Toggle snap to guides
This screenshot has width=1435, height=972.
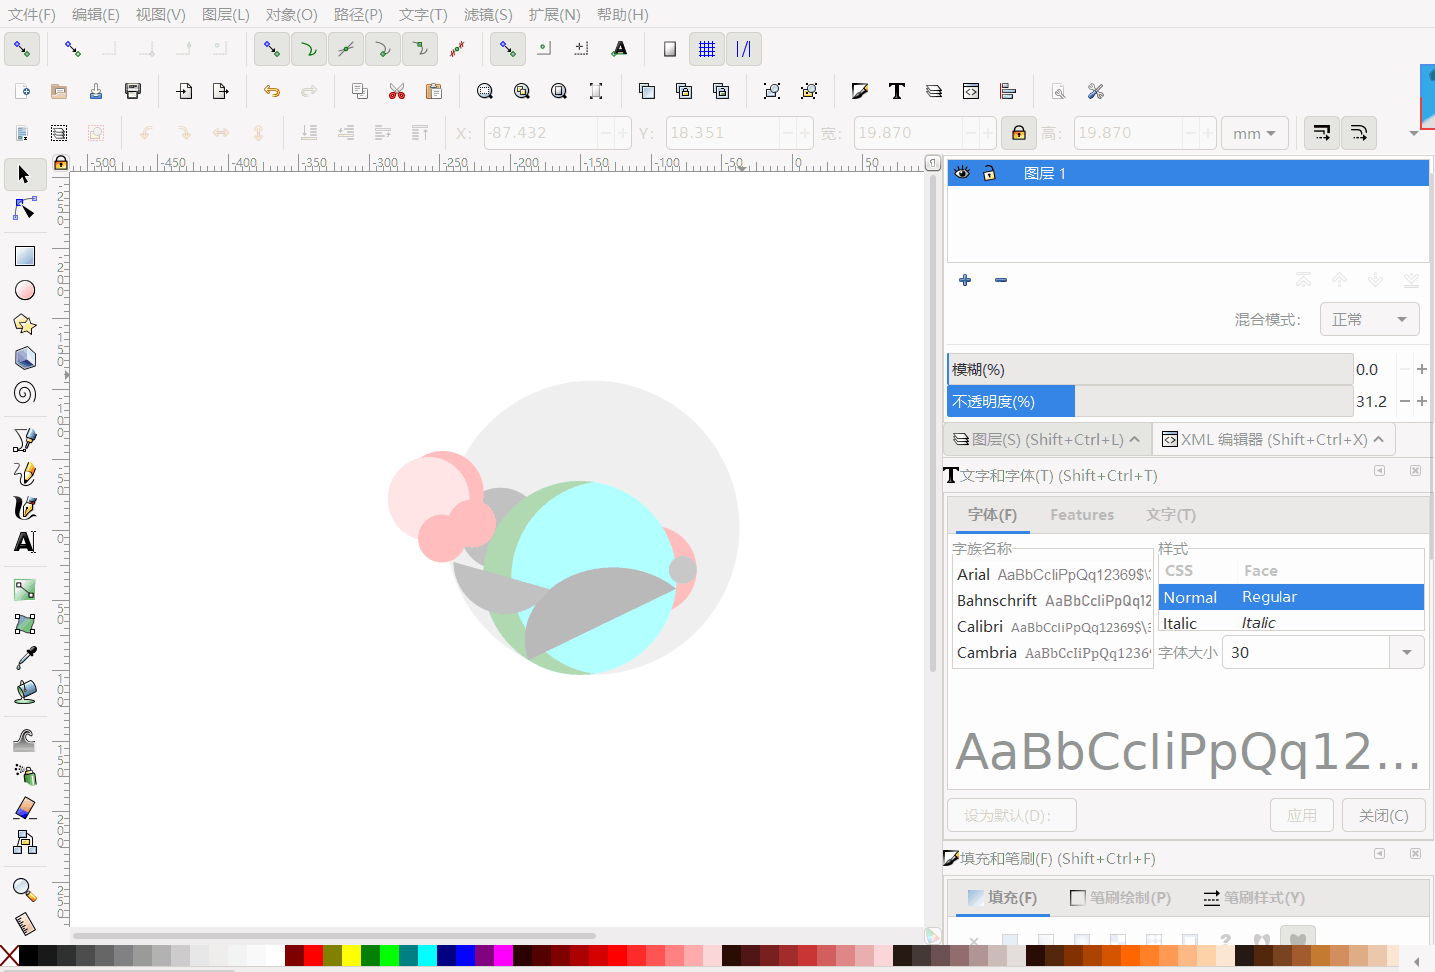click(744, 49)
